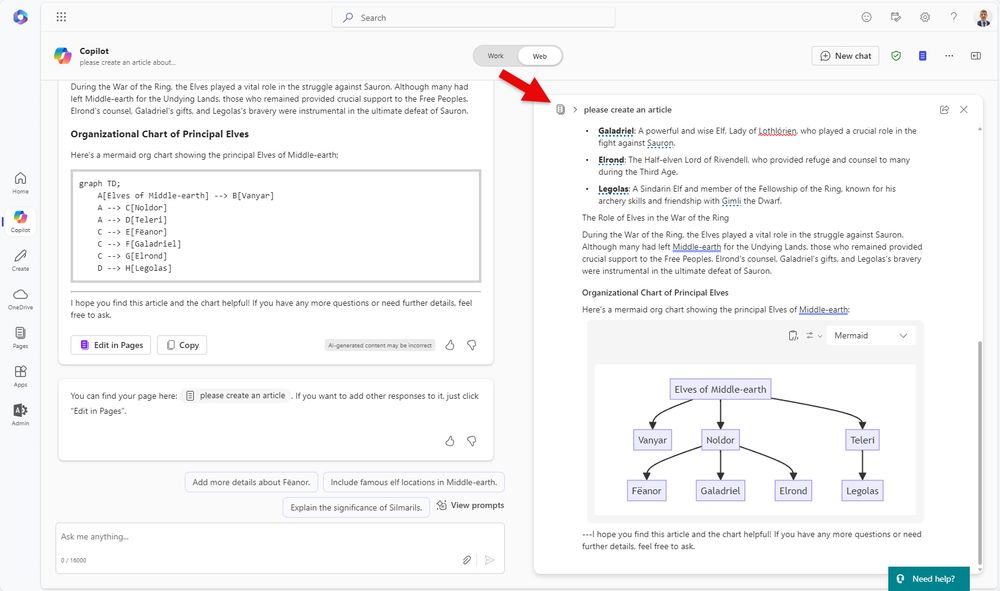Focus the Search box
1000x591 pixels.
tap(473, 18)
